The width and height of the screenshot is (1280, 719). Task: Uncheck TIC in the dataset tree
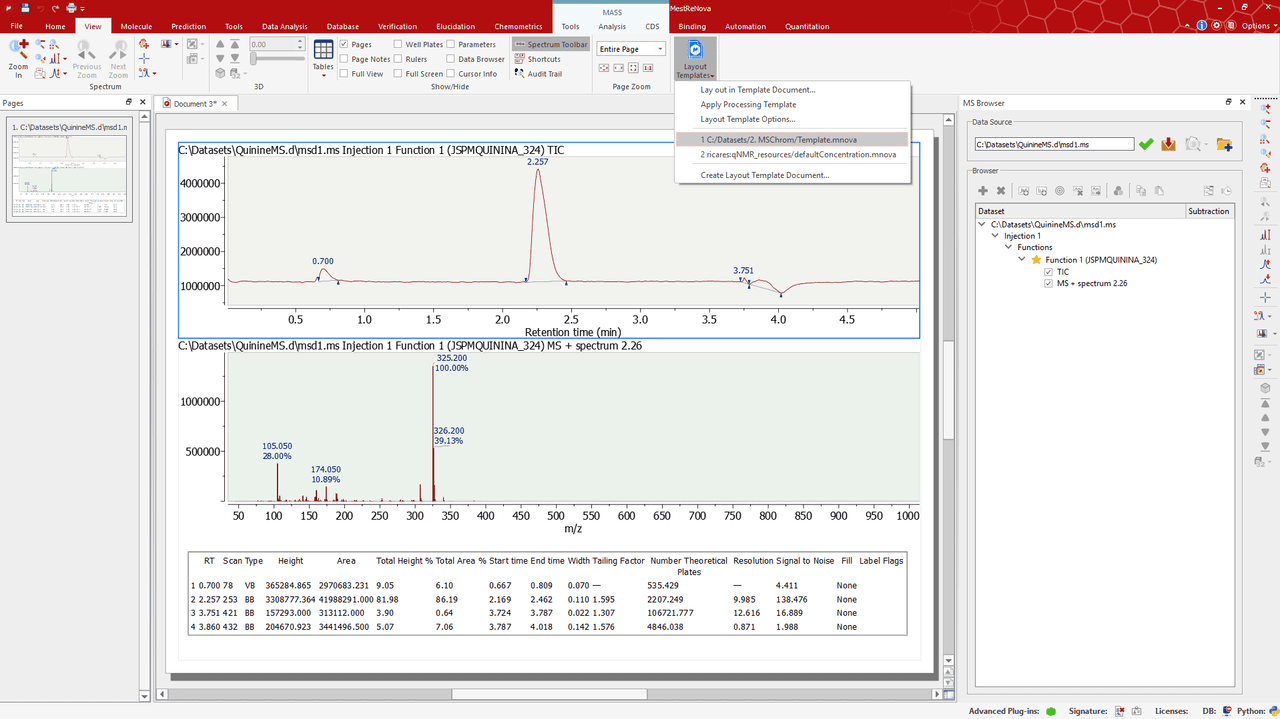[x=1048, y=272]
